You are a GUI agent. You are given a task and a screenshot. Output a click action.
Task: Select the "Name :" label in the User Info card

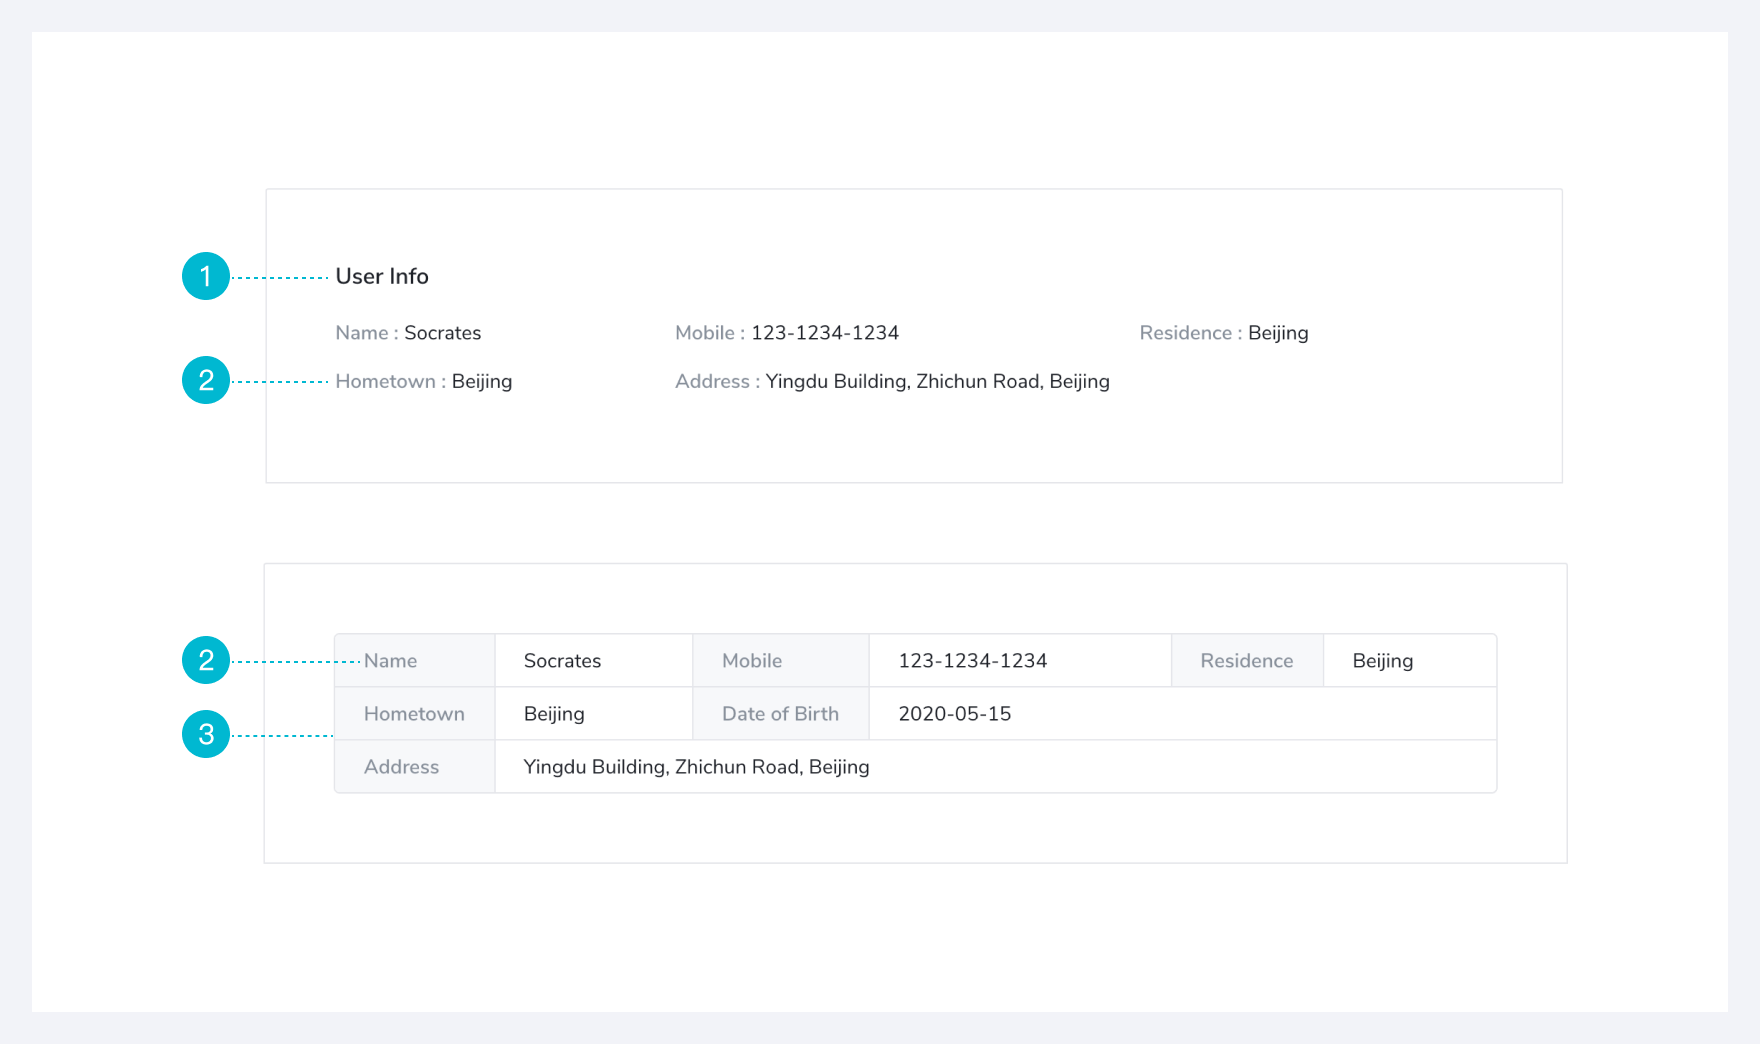pyautogui.click(x=366, y=333)
